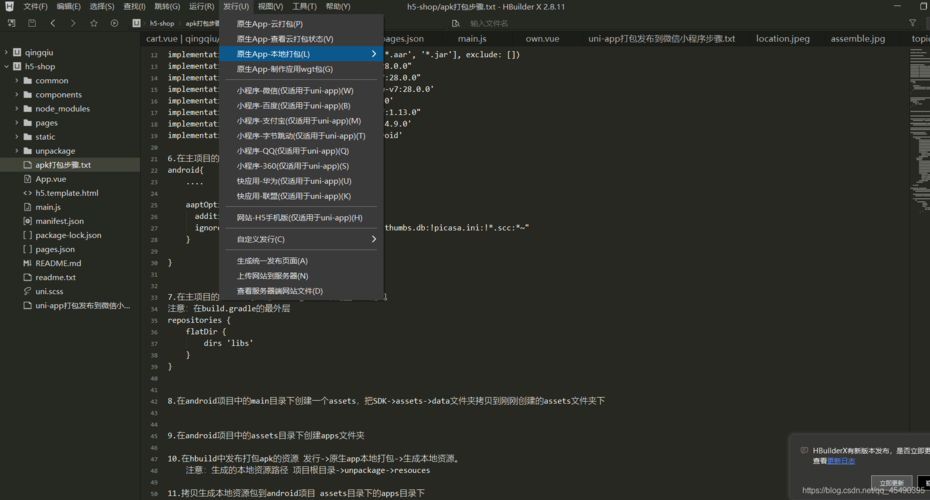Expand the static folder

[x=17, y=136]
